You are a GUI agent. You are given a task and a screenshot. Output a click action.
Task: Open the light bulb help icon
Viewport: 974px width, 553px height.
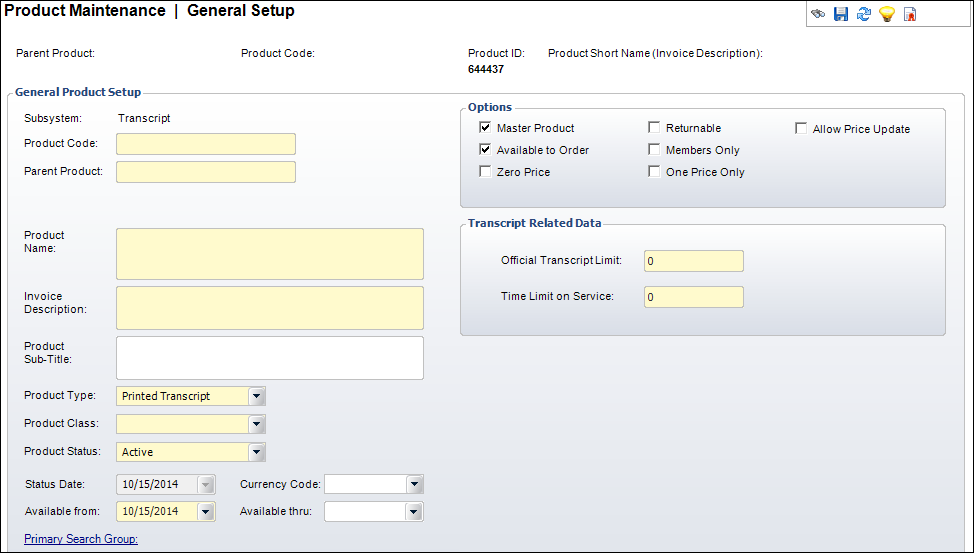(x=886, y=14)
